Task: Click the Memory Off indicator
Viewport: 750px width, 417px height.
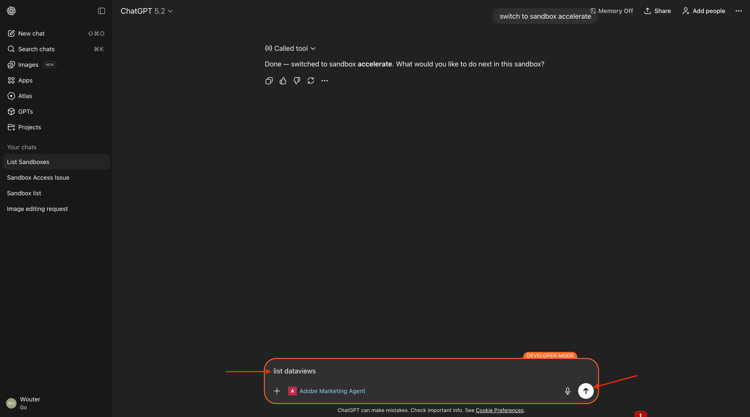Action: pyautogui.click(x=611, y=11)
